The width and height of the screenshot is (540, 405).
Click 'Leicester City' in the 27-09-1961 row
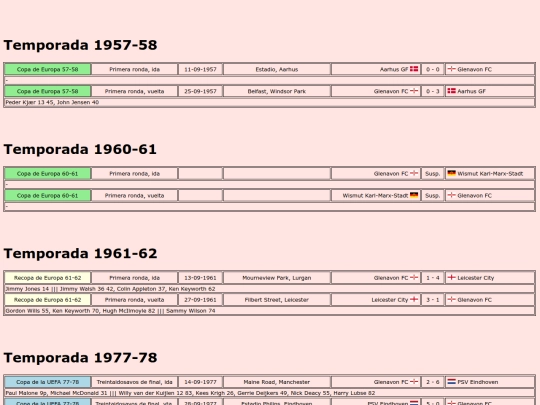[x=390, y=300]
